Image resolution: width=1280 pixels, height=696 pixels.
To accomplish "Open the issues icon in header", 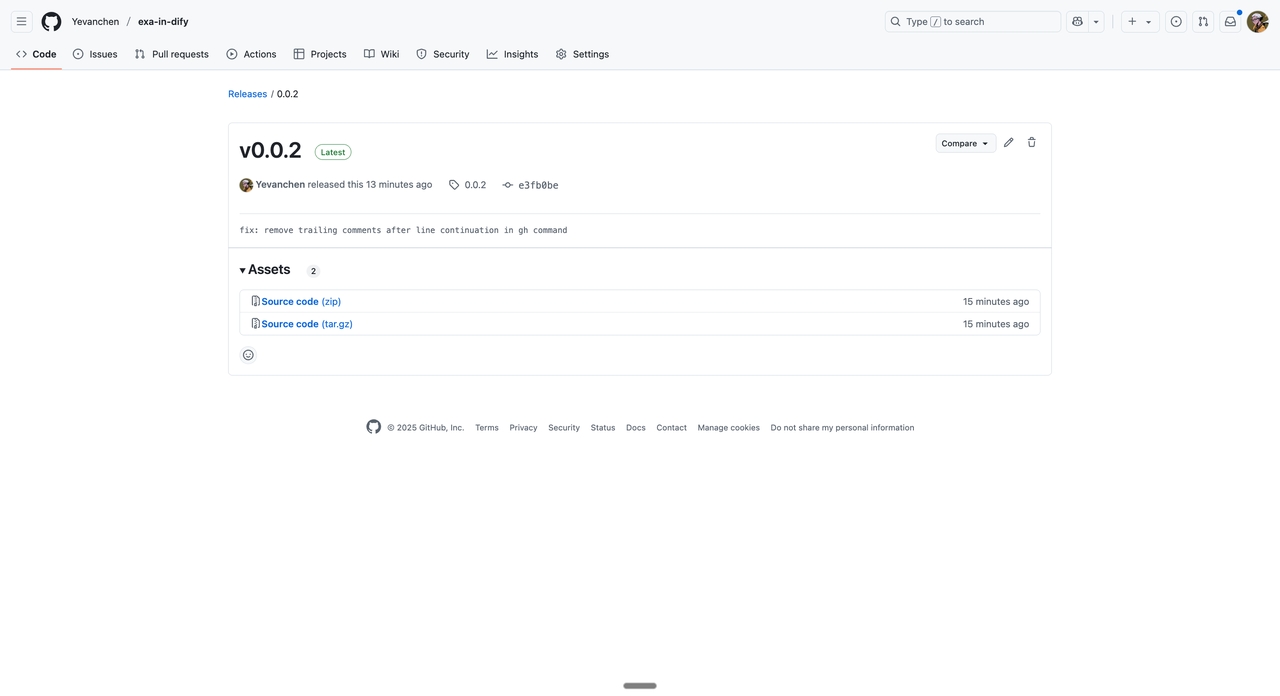I will [x=1176, y=21].
